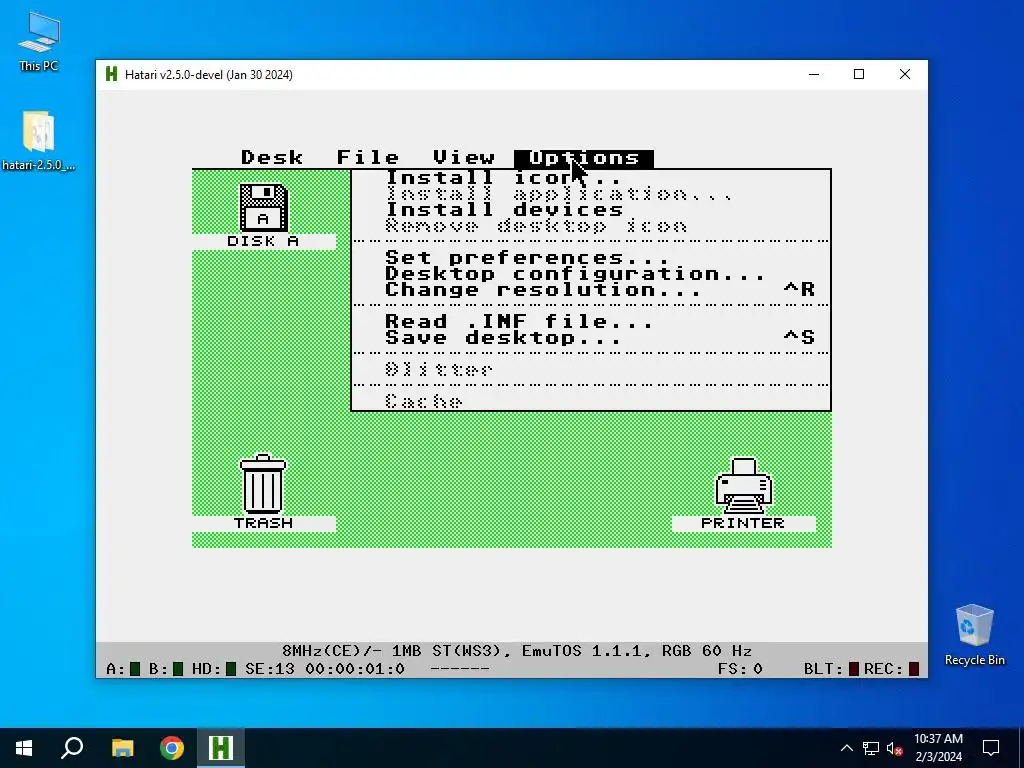Click the floppy B: drive LED indicator
The height and width of the screenshot is (768, 1024).
[x=178, y=669]
